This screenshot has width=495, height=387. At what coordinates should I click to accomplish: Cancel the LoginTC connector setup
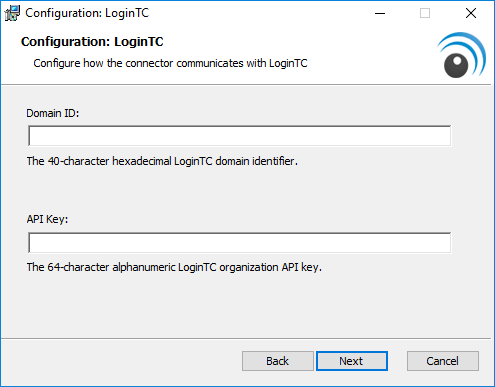pos(443,361)
